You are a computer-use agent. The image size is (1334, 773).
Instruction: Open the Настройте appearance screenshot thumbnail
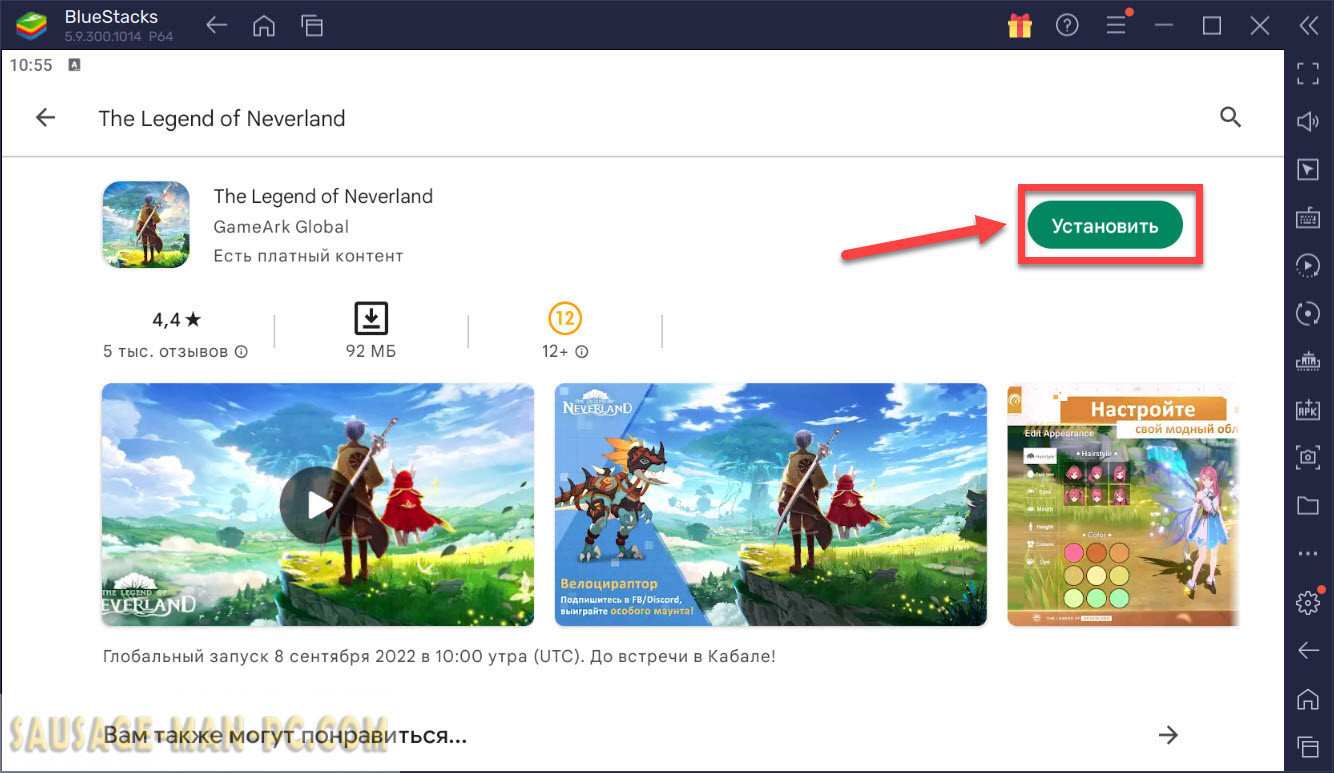[x=1123, y=505]
